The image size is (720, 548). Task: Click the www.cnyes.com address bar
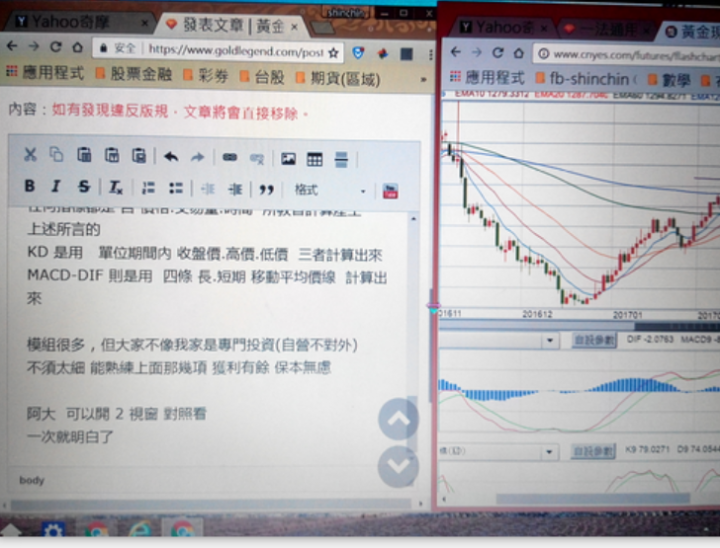pyautogui.click(x=626, y=55)
